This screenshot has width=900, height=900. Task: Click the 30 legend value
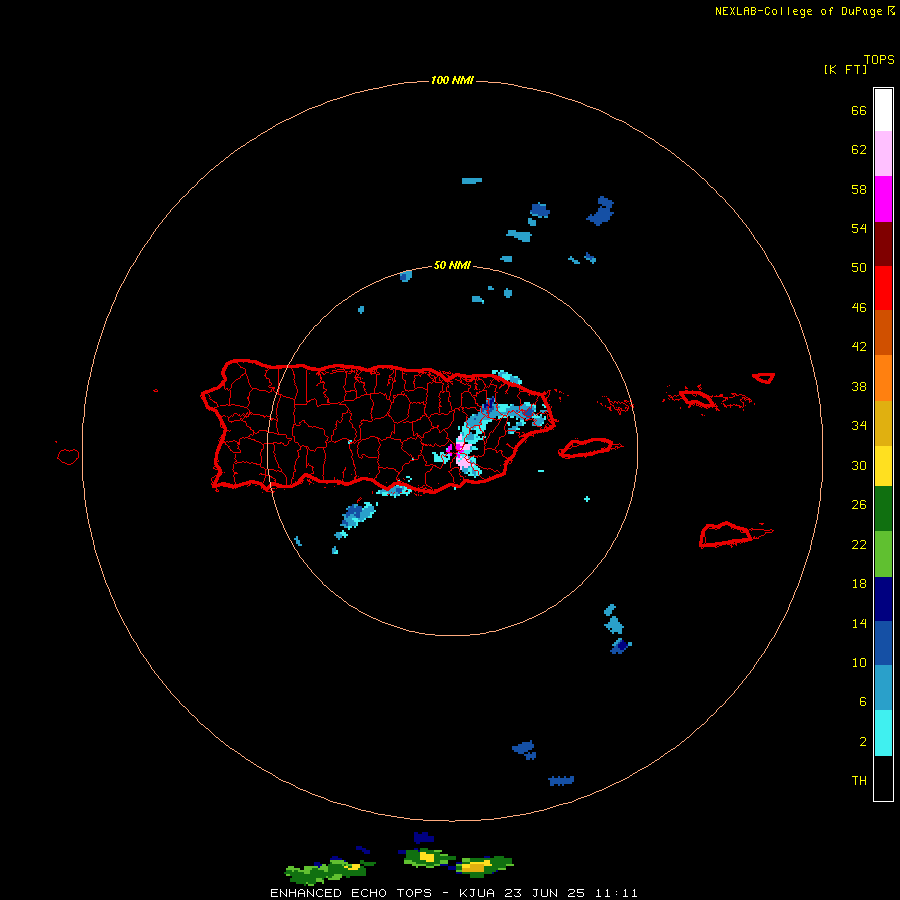click(x=859, y=465)
